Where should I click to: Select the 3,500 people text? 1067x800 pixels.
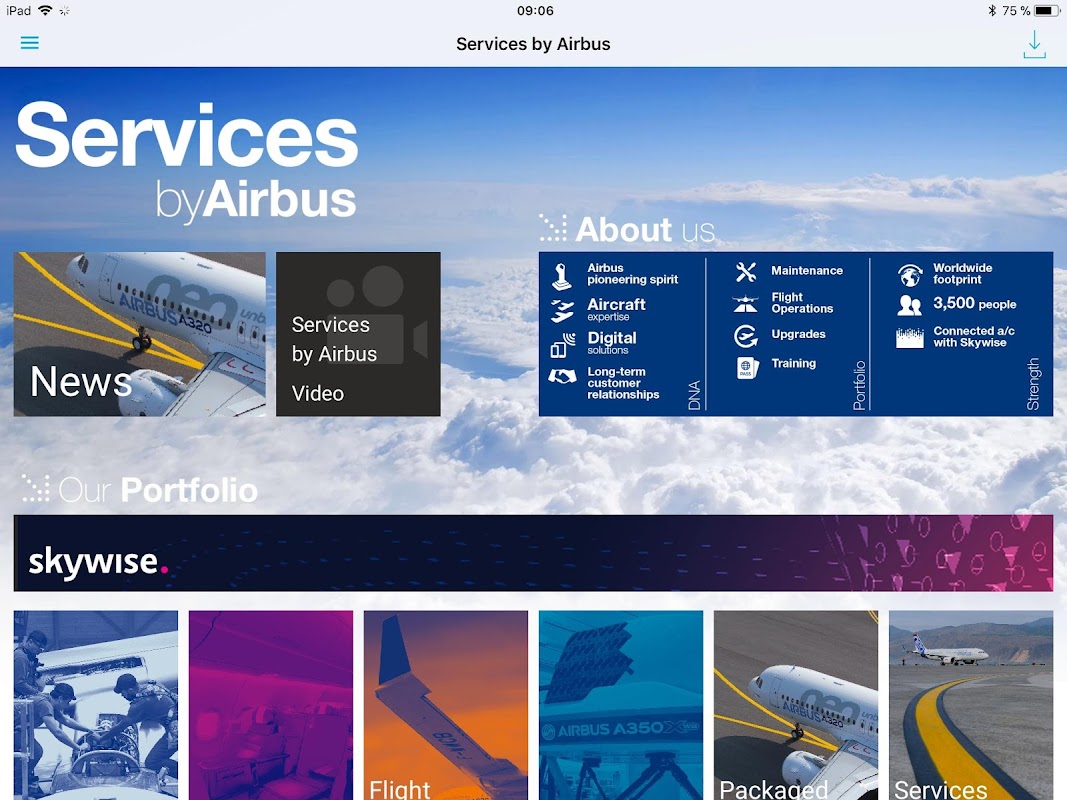(974, 303)
